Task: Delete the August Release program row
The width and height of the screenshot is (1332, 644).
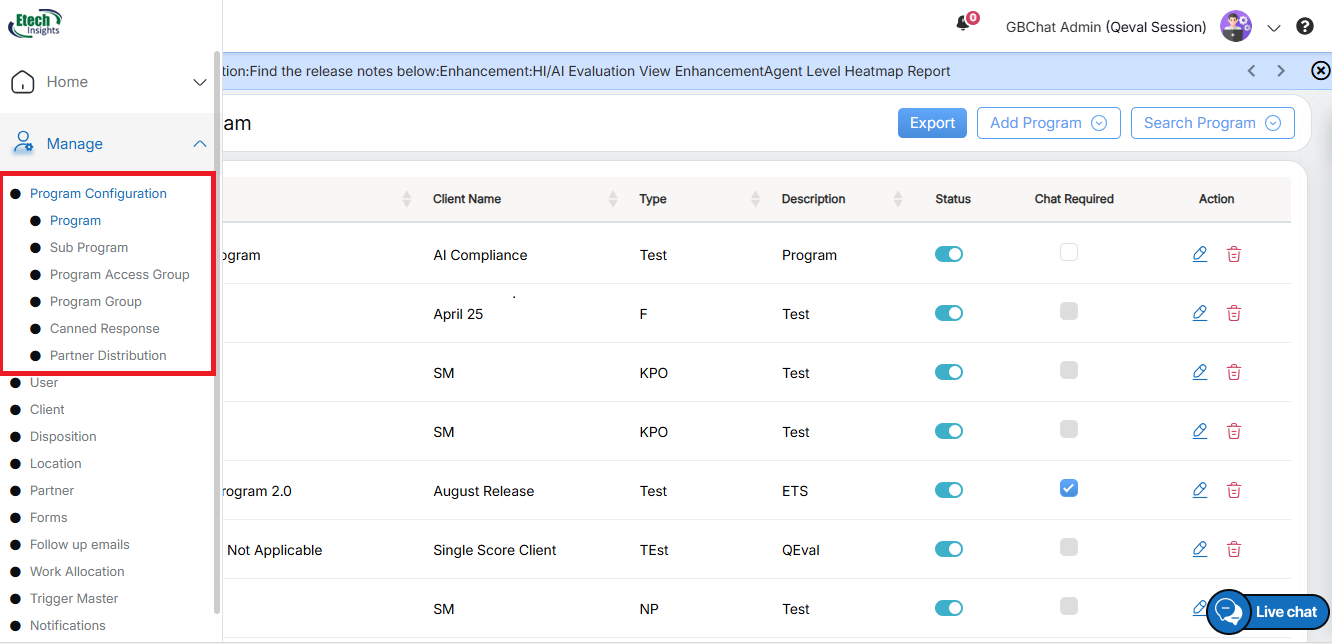Action: coord(1234,490)
